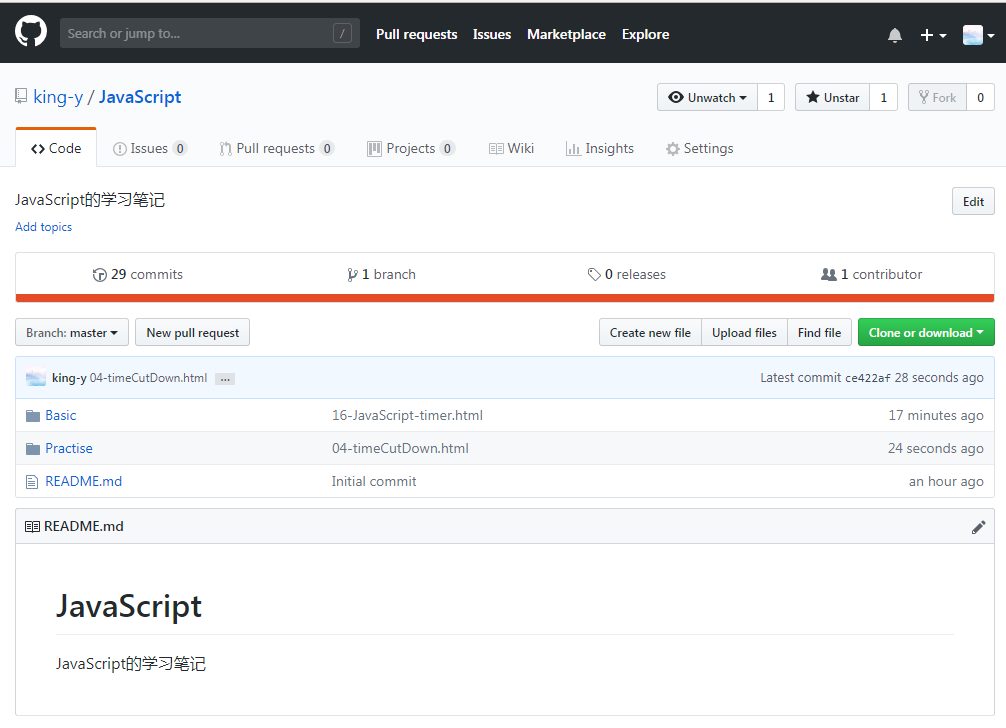Image resolution: width=1006 pixels, height=728 pixels.
Task: Click the JavaScript heading in README
Action: [x=129, y=606]
